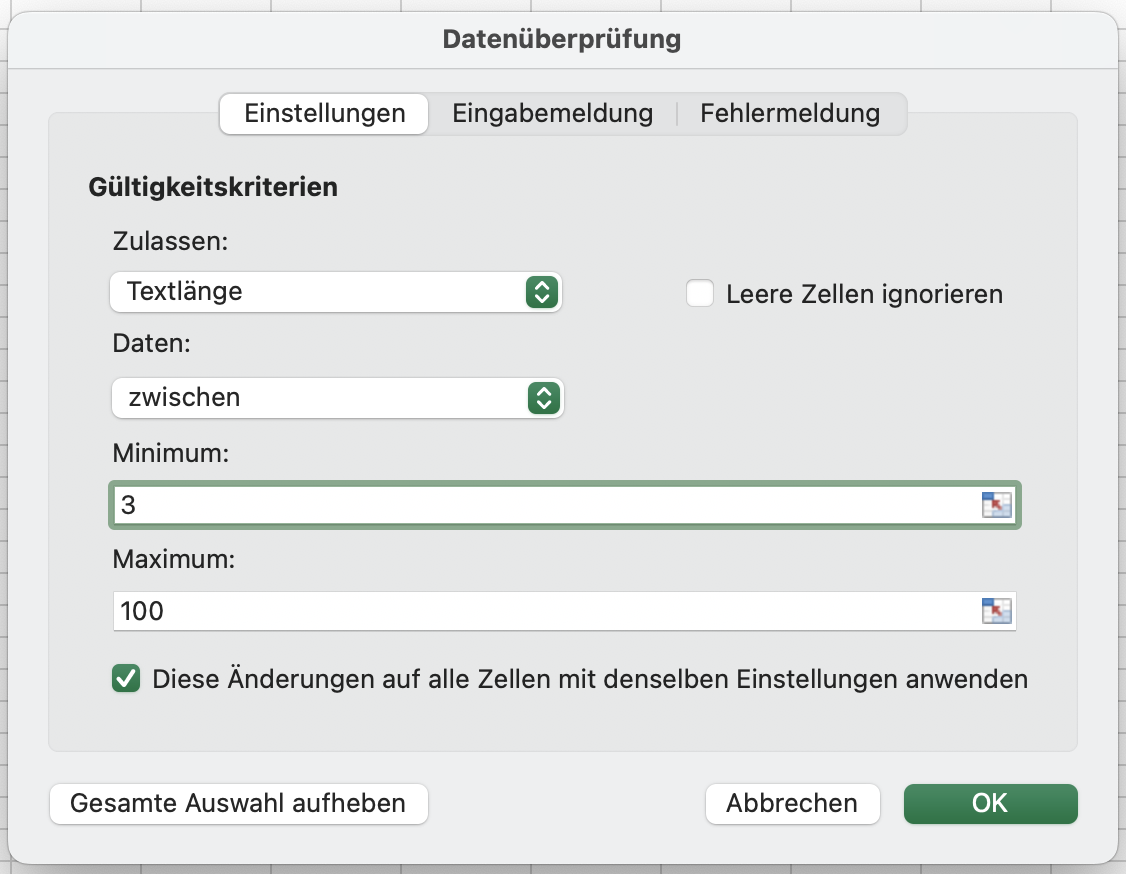Enable the Leere Zellen ignorieren checkbox
This screenshot has height=874, width=1126.
(700, 294)
